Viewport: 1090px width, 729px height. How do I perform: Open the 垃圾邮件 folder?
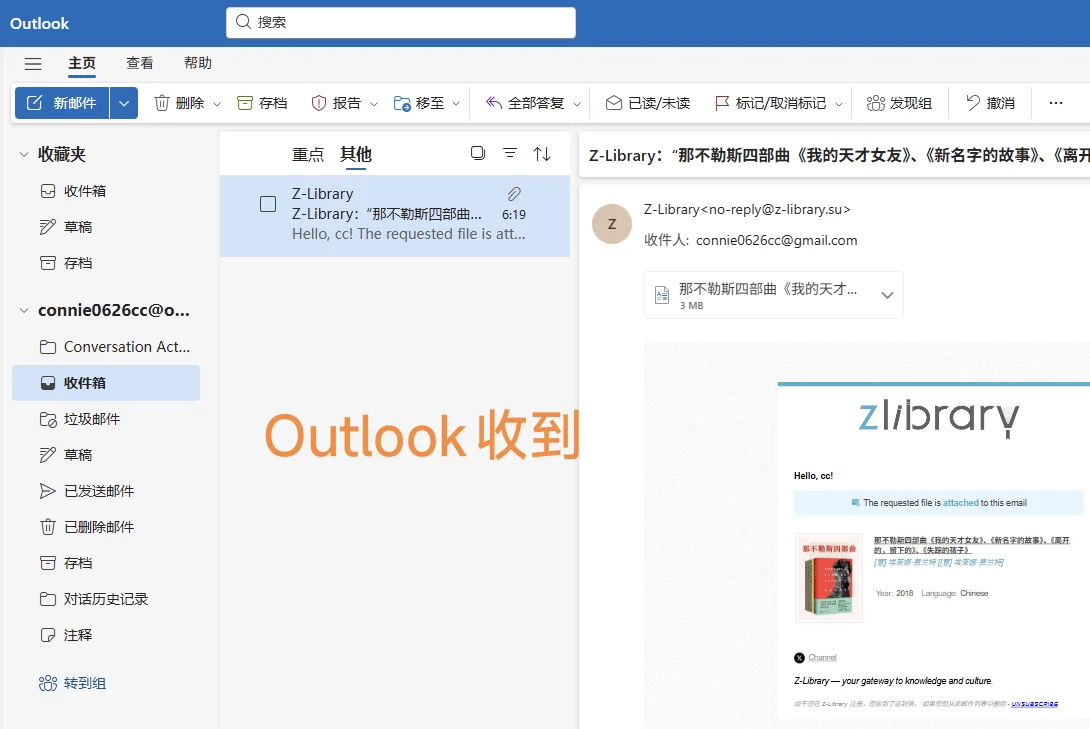pos(106,419)
